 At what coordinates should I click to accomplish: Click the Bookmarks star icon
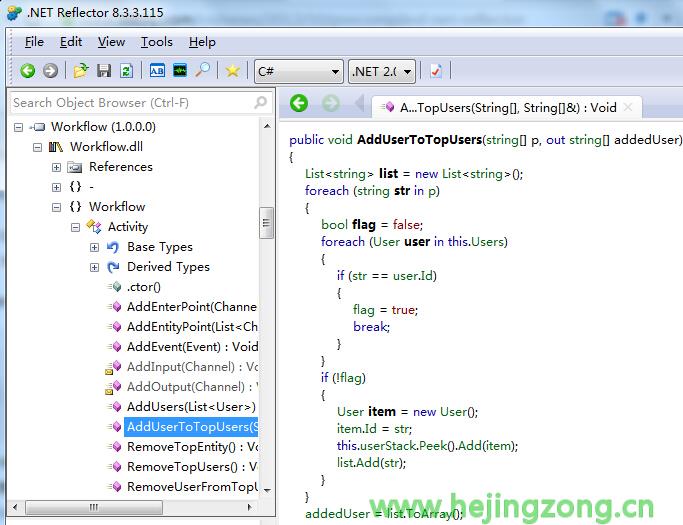tap(232, 70)
